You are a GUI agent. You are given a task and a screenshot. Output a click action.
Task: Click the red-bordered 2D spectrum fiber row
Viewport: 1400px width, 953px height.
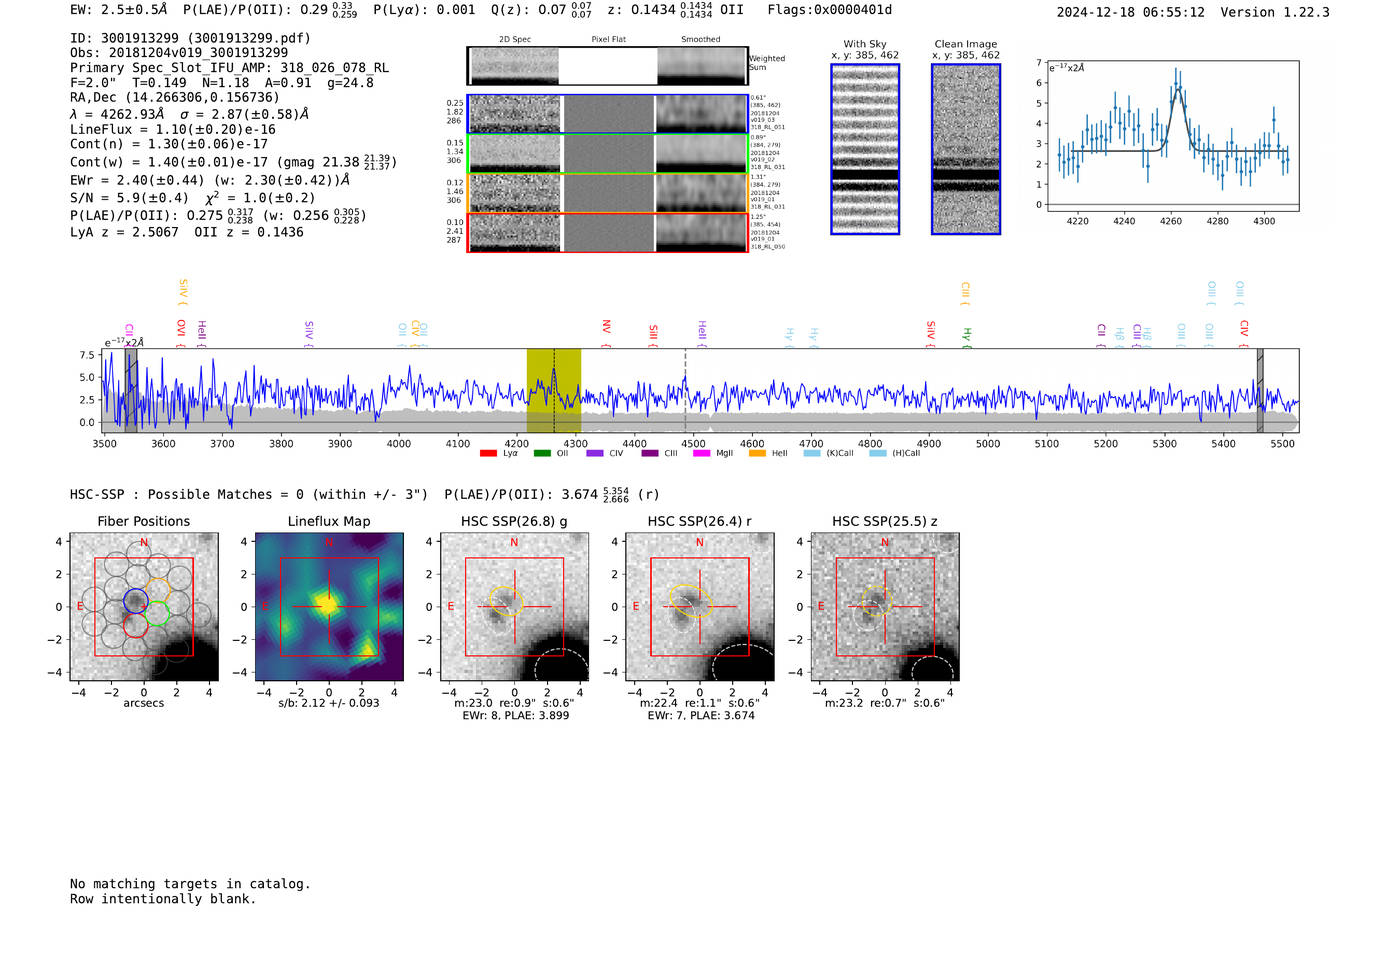coord(608,233)
